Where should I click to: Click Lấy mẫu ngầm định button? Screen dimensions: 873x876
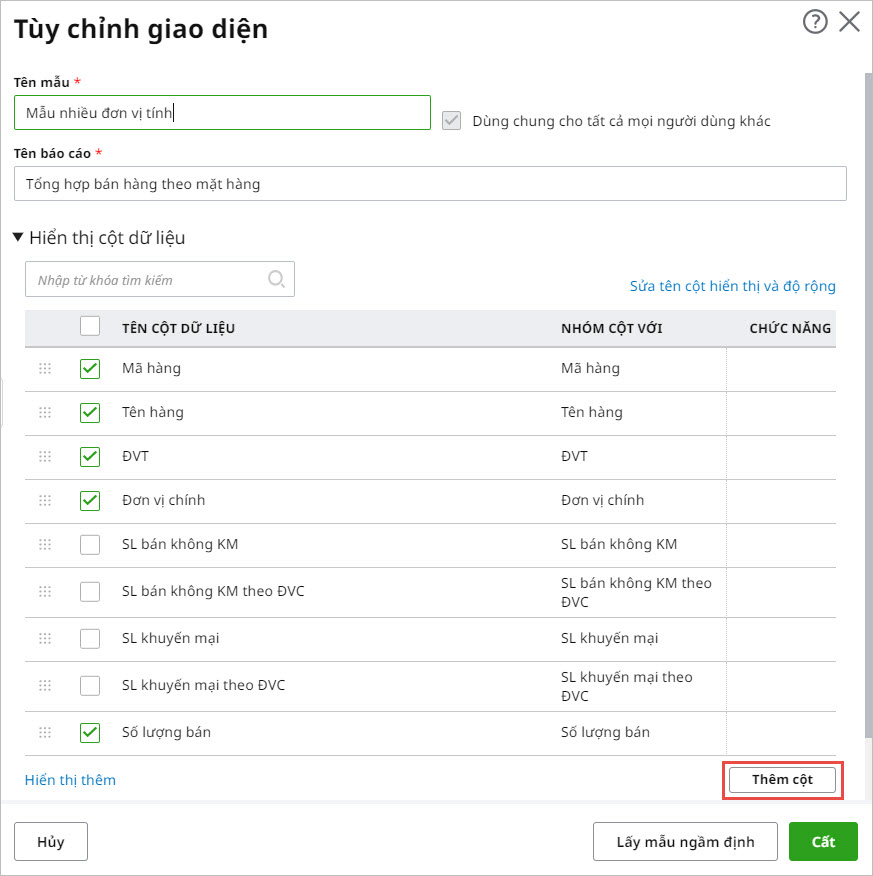click(685, 842)
